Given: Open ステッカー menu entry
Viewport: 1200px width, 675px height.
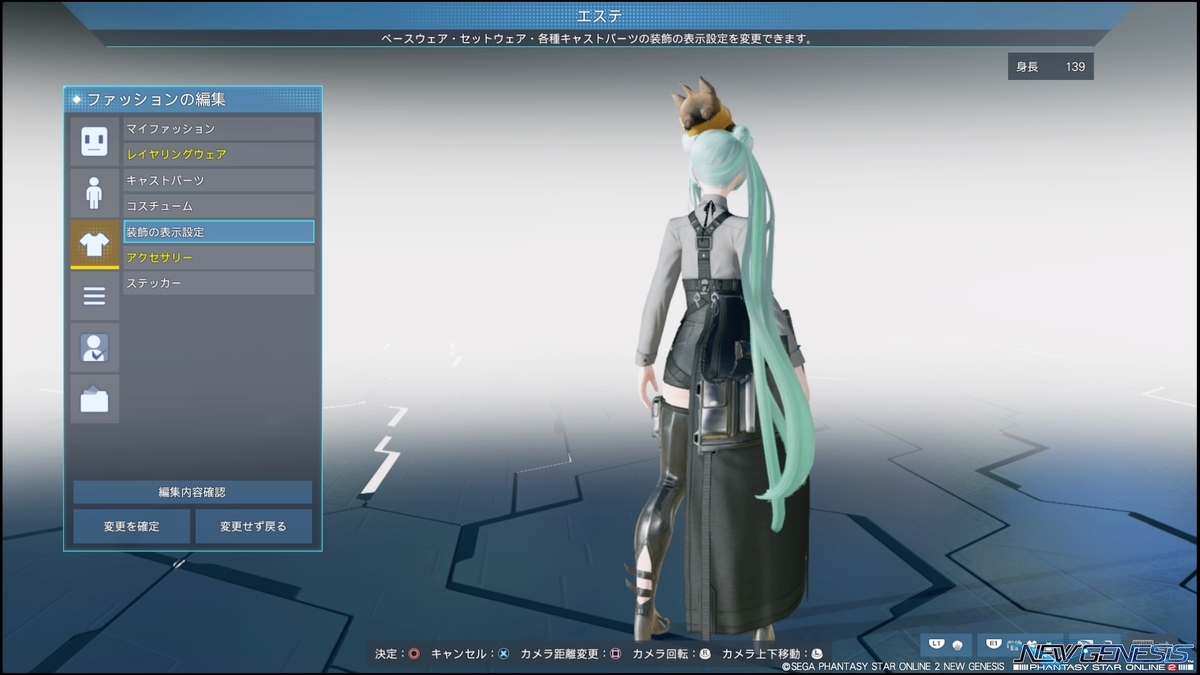Looking at the screenshot, I should 218,283.
